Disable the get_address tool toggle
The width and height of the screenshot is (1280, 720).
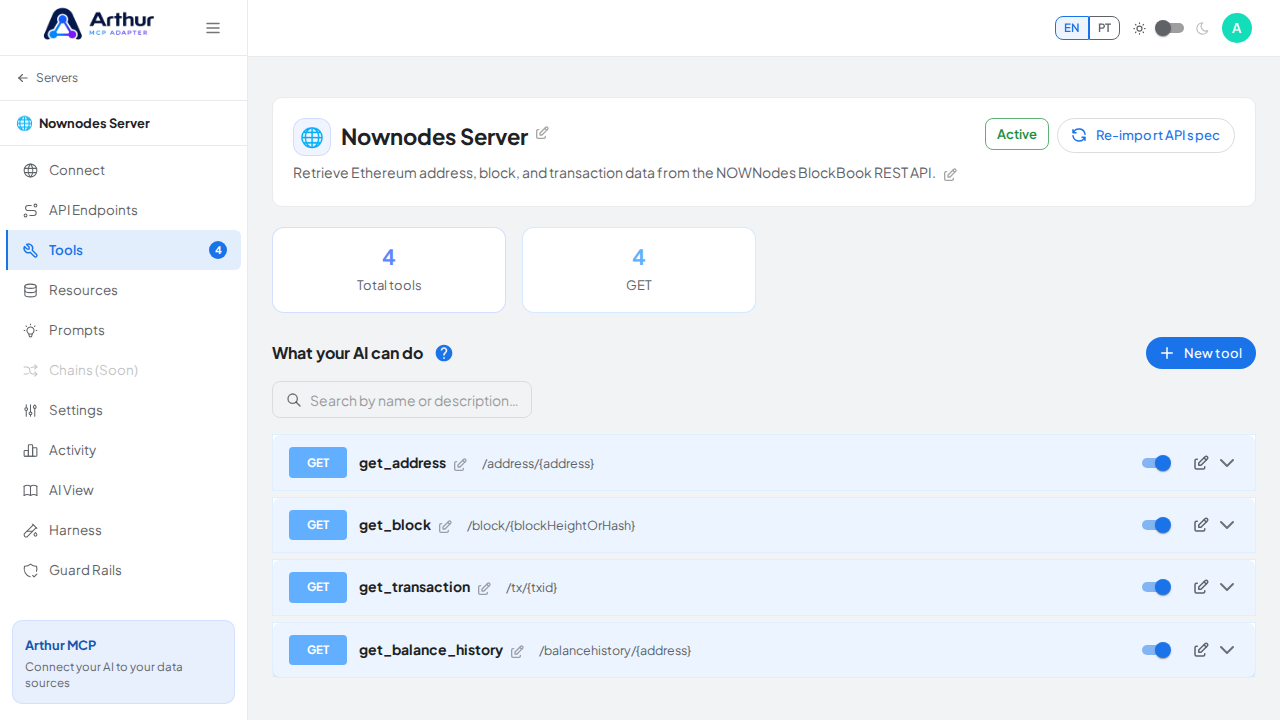(x=1156, y=463)
